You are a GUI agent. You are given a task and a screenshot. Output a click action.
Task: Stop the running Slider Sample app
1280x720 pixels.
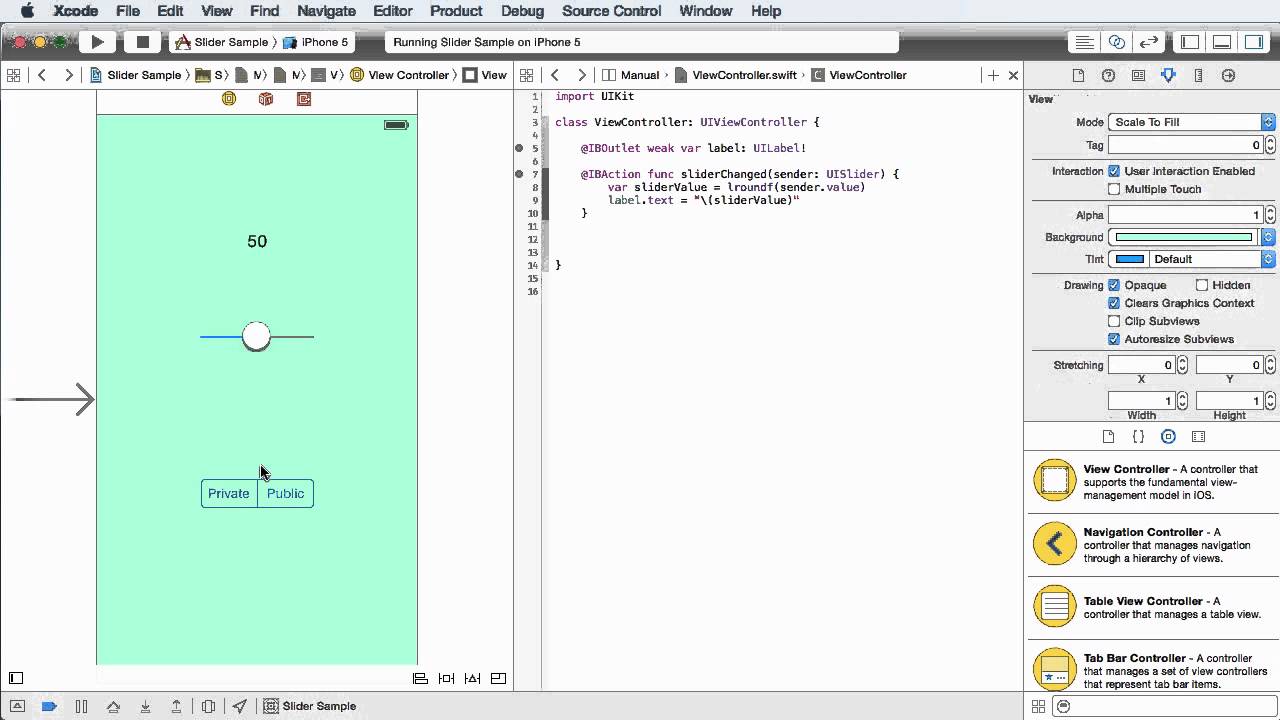tap(142, 42)
